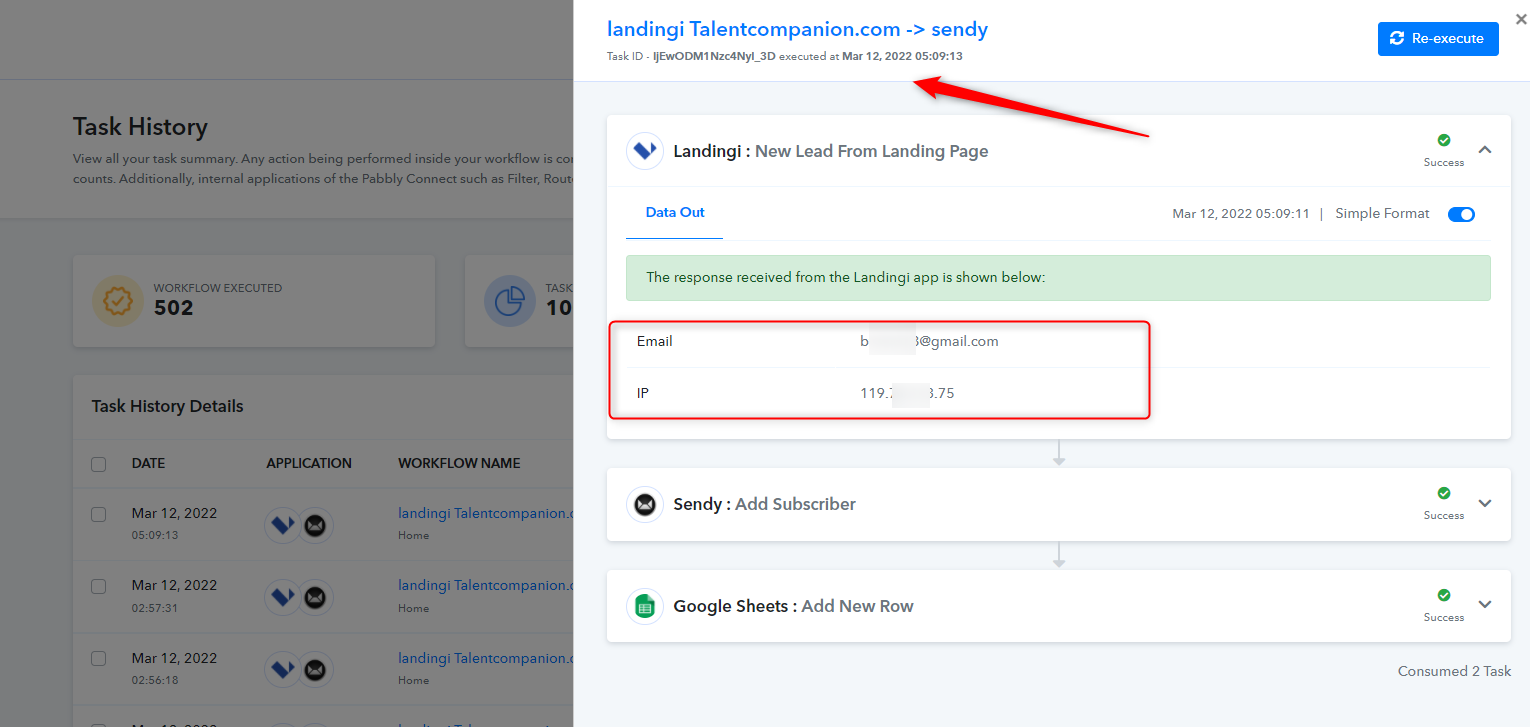The width and height of the screenshot is (1530, 727).
Task: Close the task detail side panel
Action: [x=1521, y=19]
